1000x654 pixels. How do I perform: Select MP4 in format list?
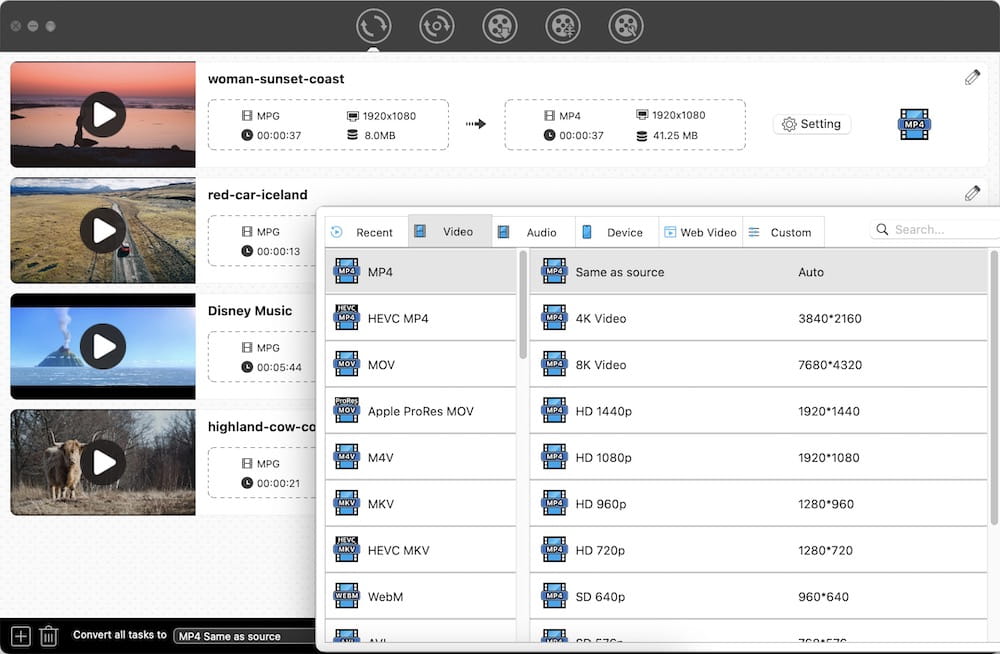(420, 272)
